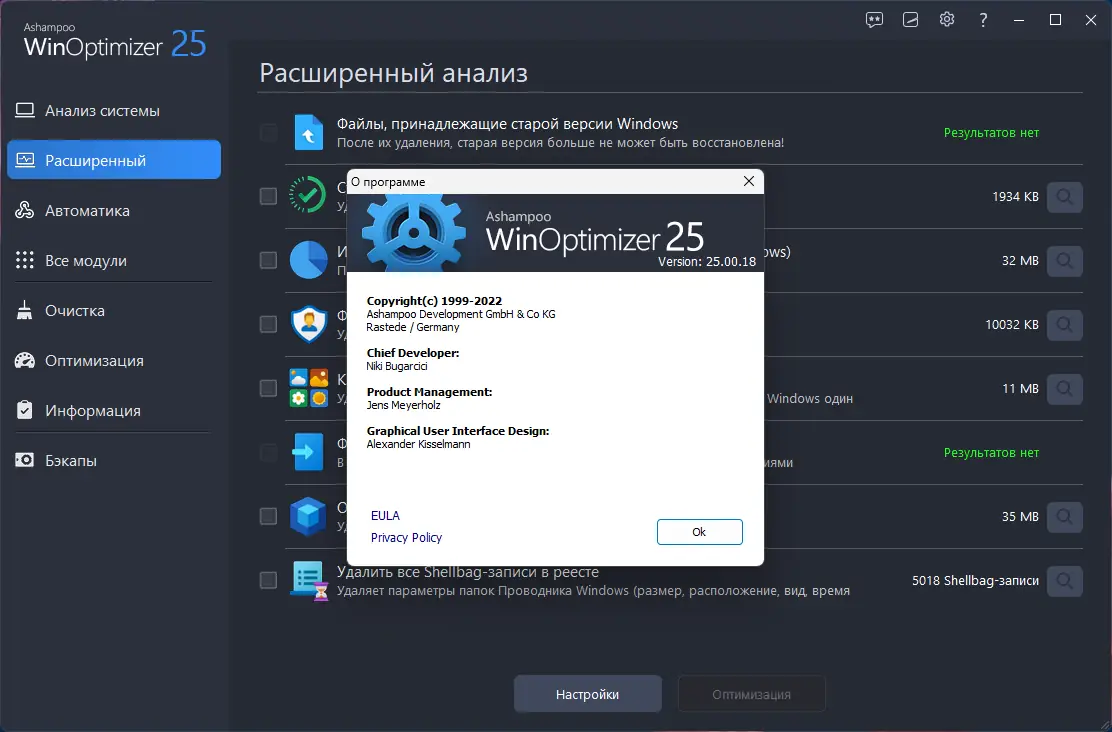This screenshot has height=732, width=1112.
Task: Toggle checkbox for old Windows version files
Action: 268,133
